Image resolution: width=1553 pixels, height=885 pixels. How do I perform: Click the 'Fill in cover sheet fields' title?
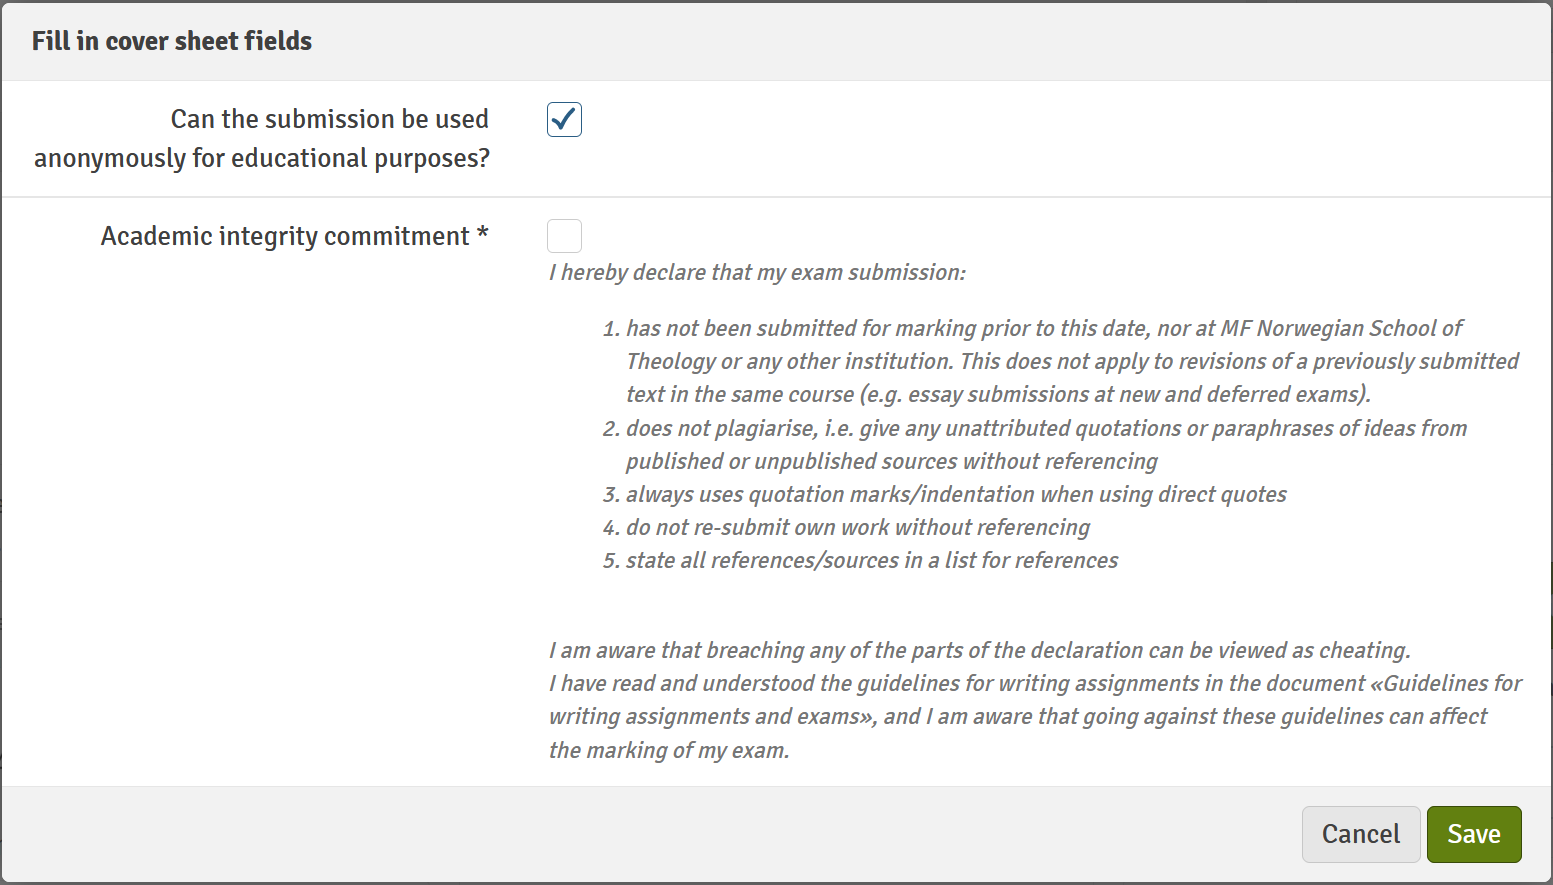pos(172,41)
